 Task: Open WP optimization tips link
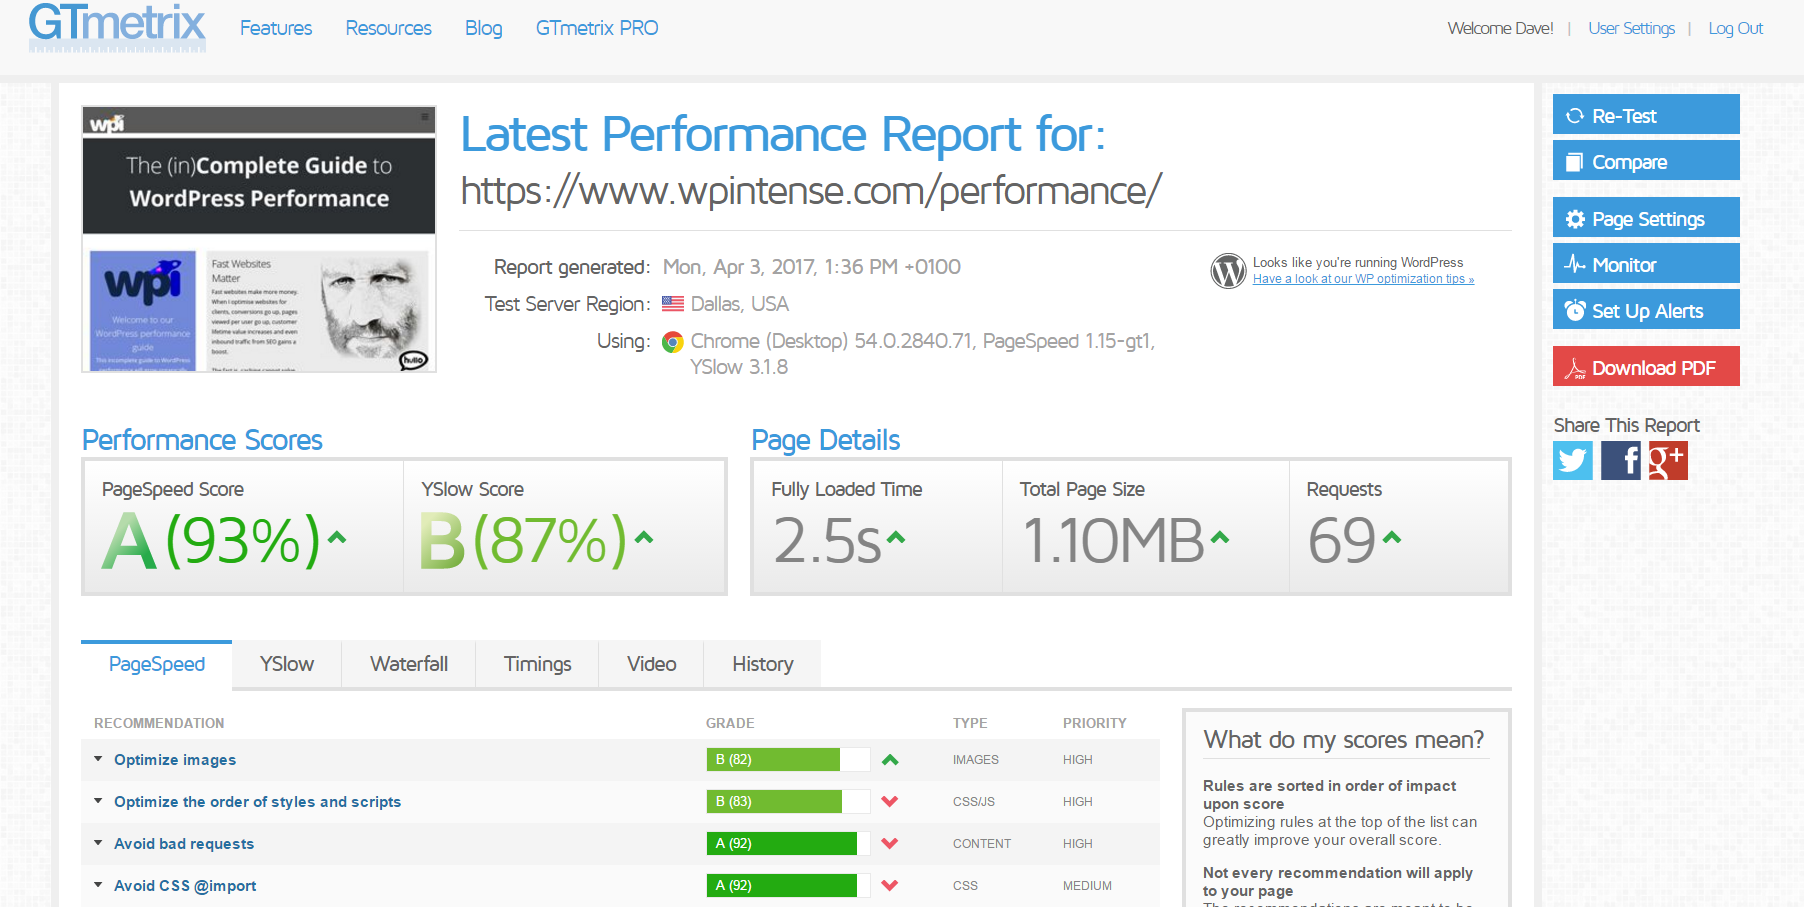(x=1364, y=279)
